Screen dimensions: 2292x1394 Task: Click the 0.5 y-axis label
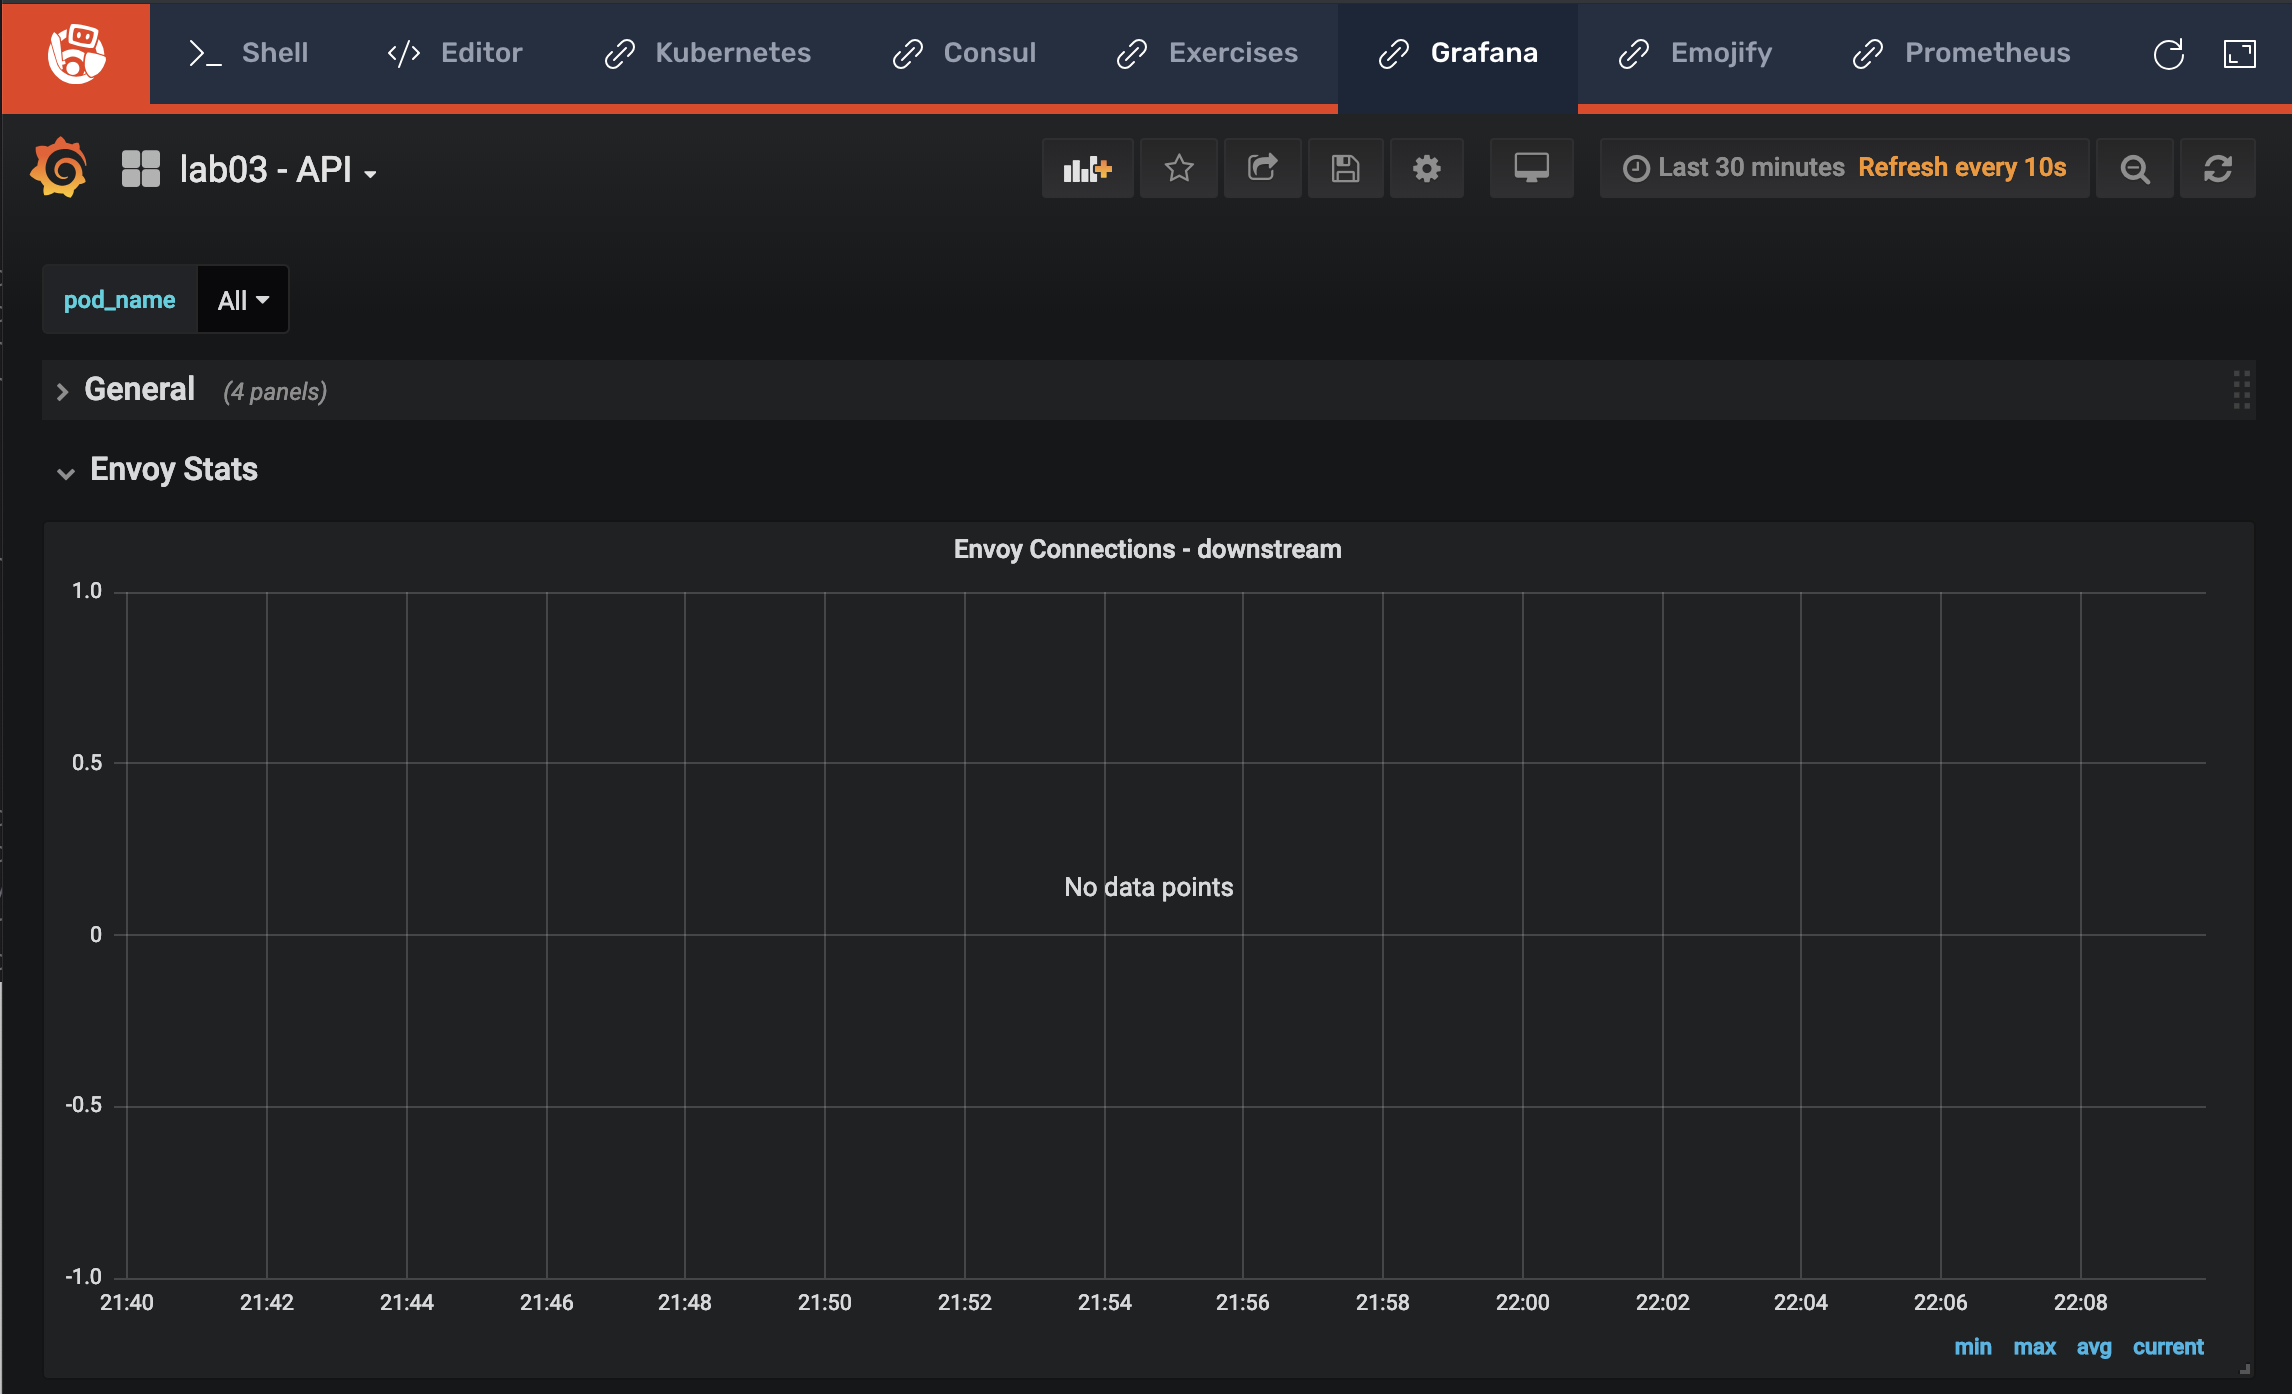(86, 763)
